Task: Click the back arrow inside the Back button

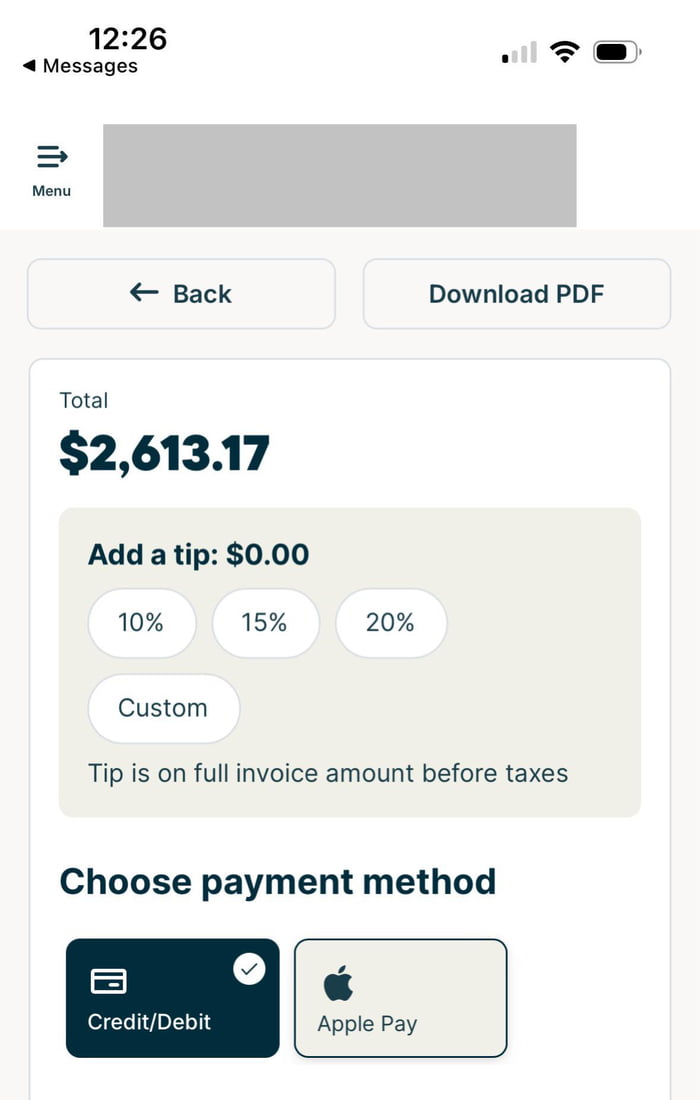Action: tap(143, 294)
